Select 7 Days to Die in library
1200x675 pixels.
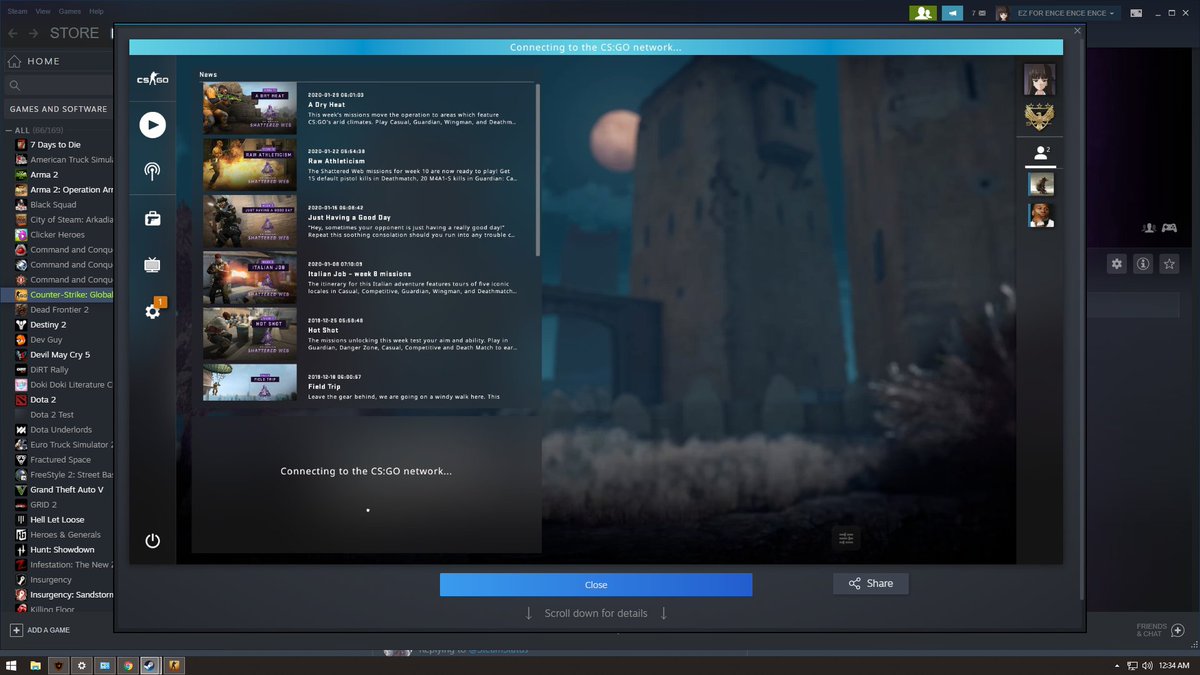pyautogui.click(x=55, y=145)
